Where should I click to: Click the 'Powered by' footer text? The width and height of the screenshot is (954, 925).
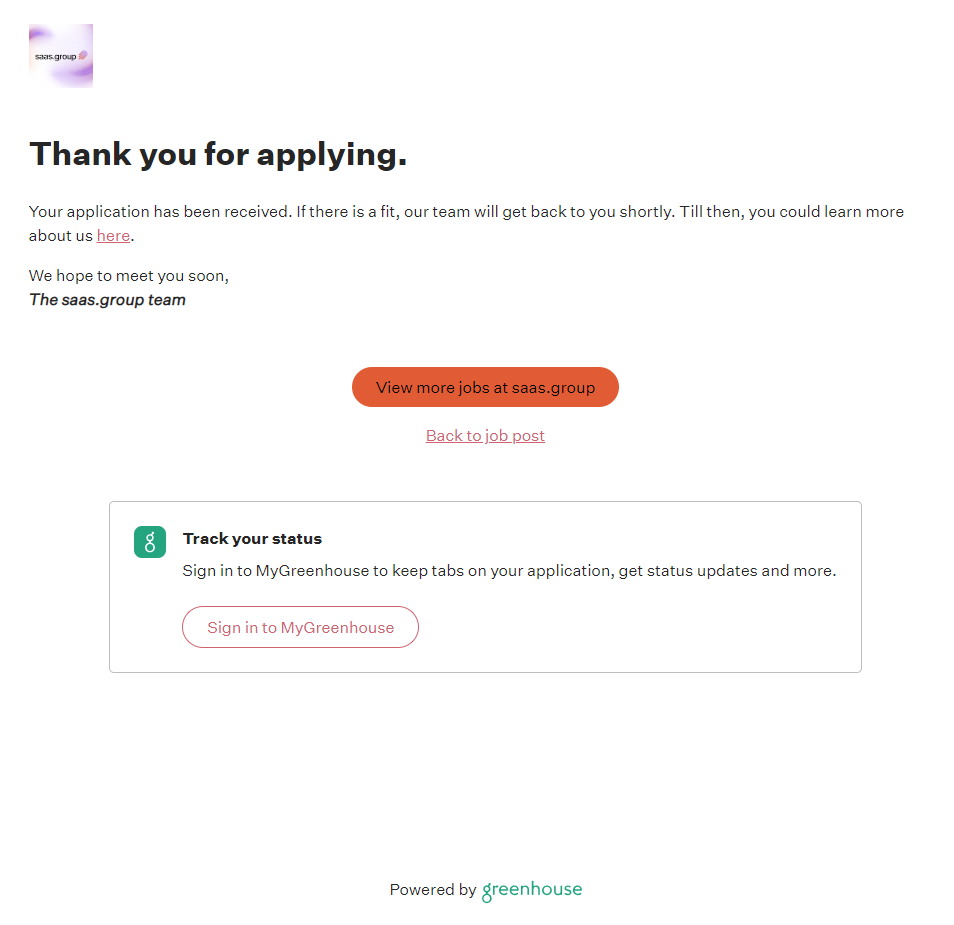(432, 890)
